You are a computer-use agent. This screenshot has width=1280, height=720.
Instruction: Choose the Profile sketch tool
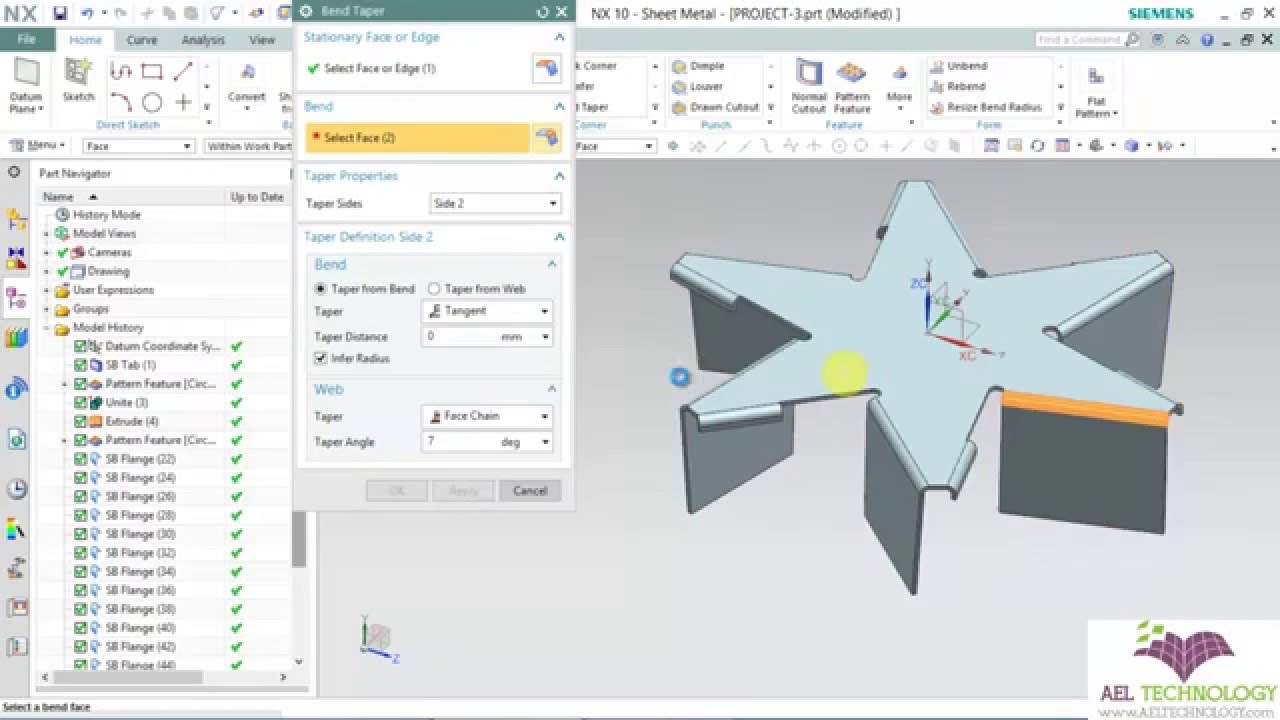[x=121, y=71]
